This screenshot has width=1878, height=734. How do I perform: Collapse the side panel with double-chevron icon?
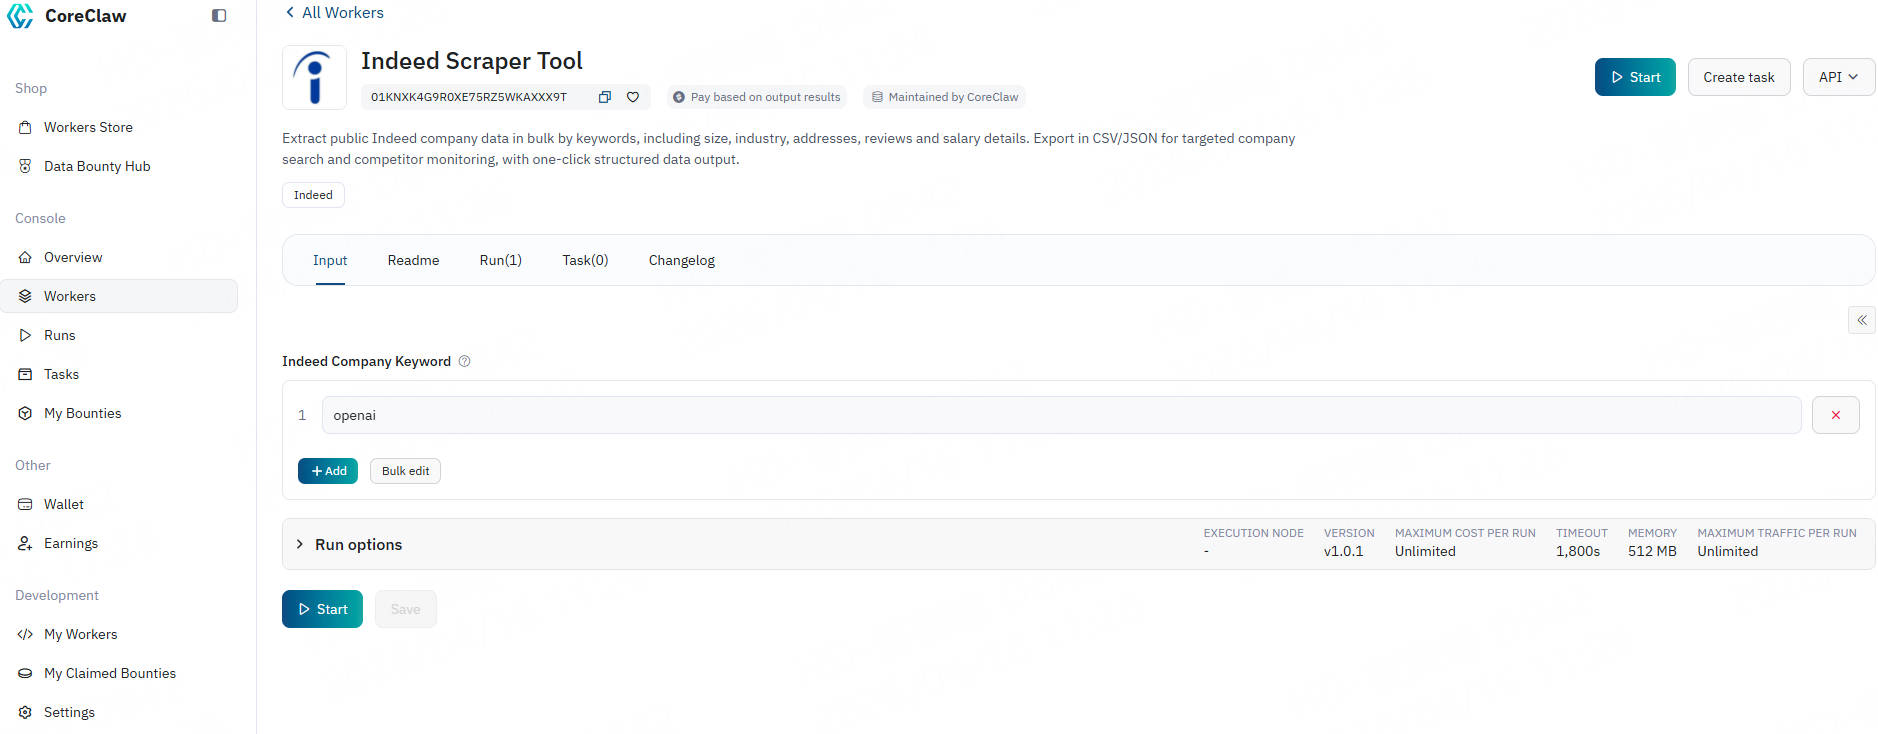click(1861, 320)
